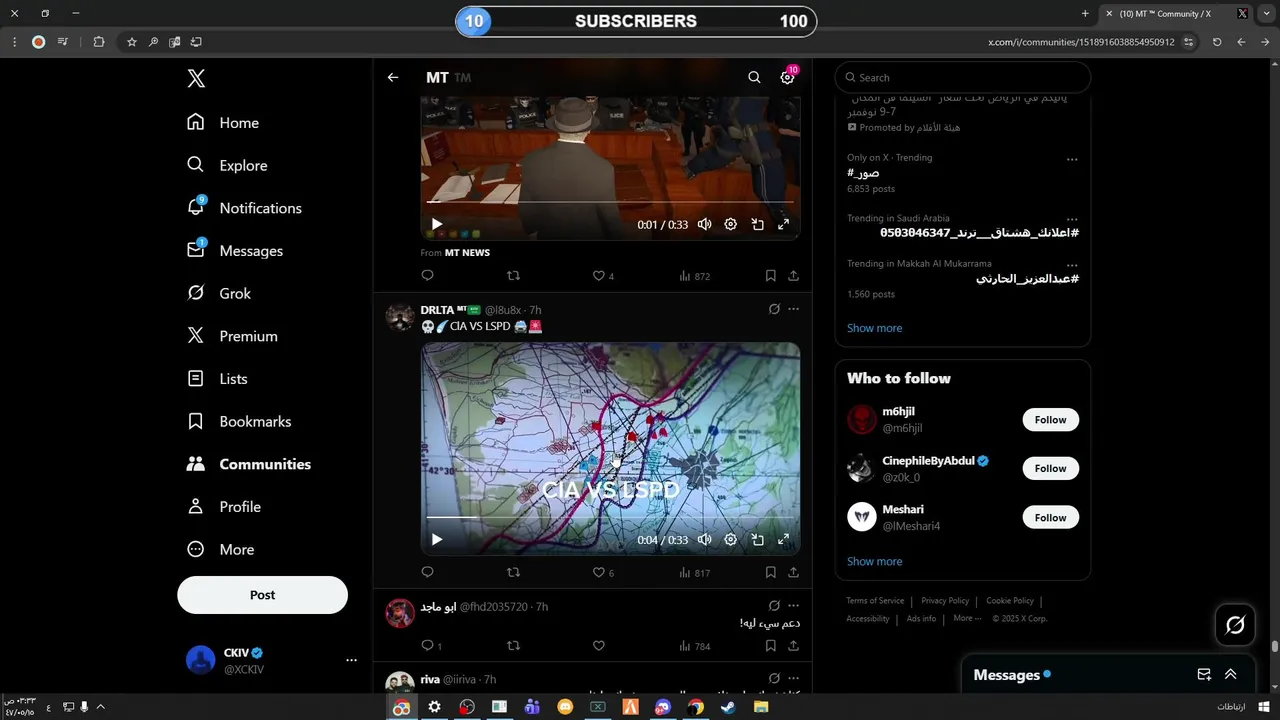This screenshot has height=720, width=1280.
Task: View analytics showing 817 views
Action: click(695, 573)
